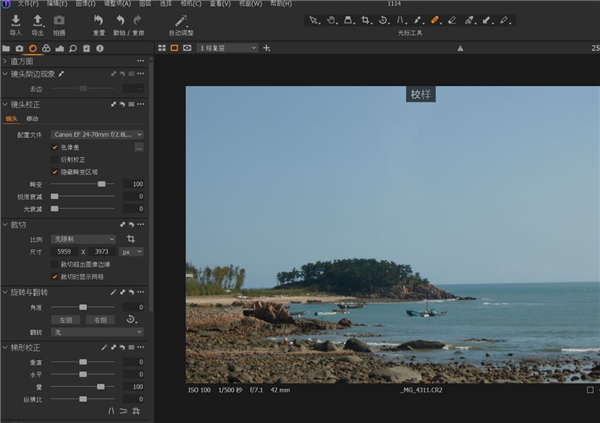Select the apply adjustments arrow tool
600x423 pixels.
[x=487, y=20]
